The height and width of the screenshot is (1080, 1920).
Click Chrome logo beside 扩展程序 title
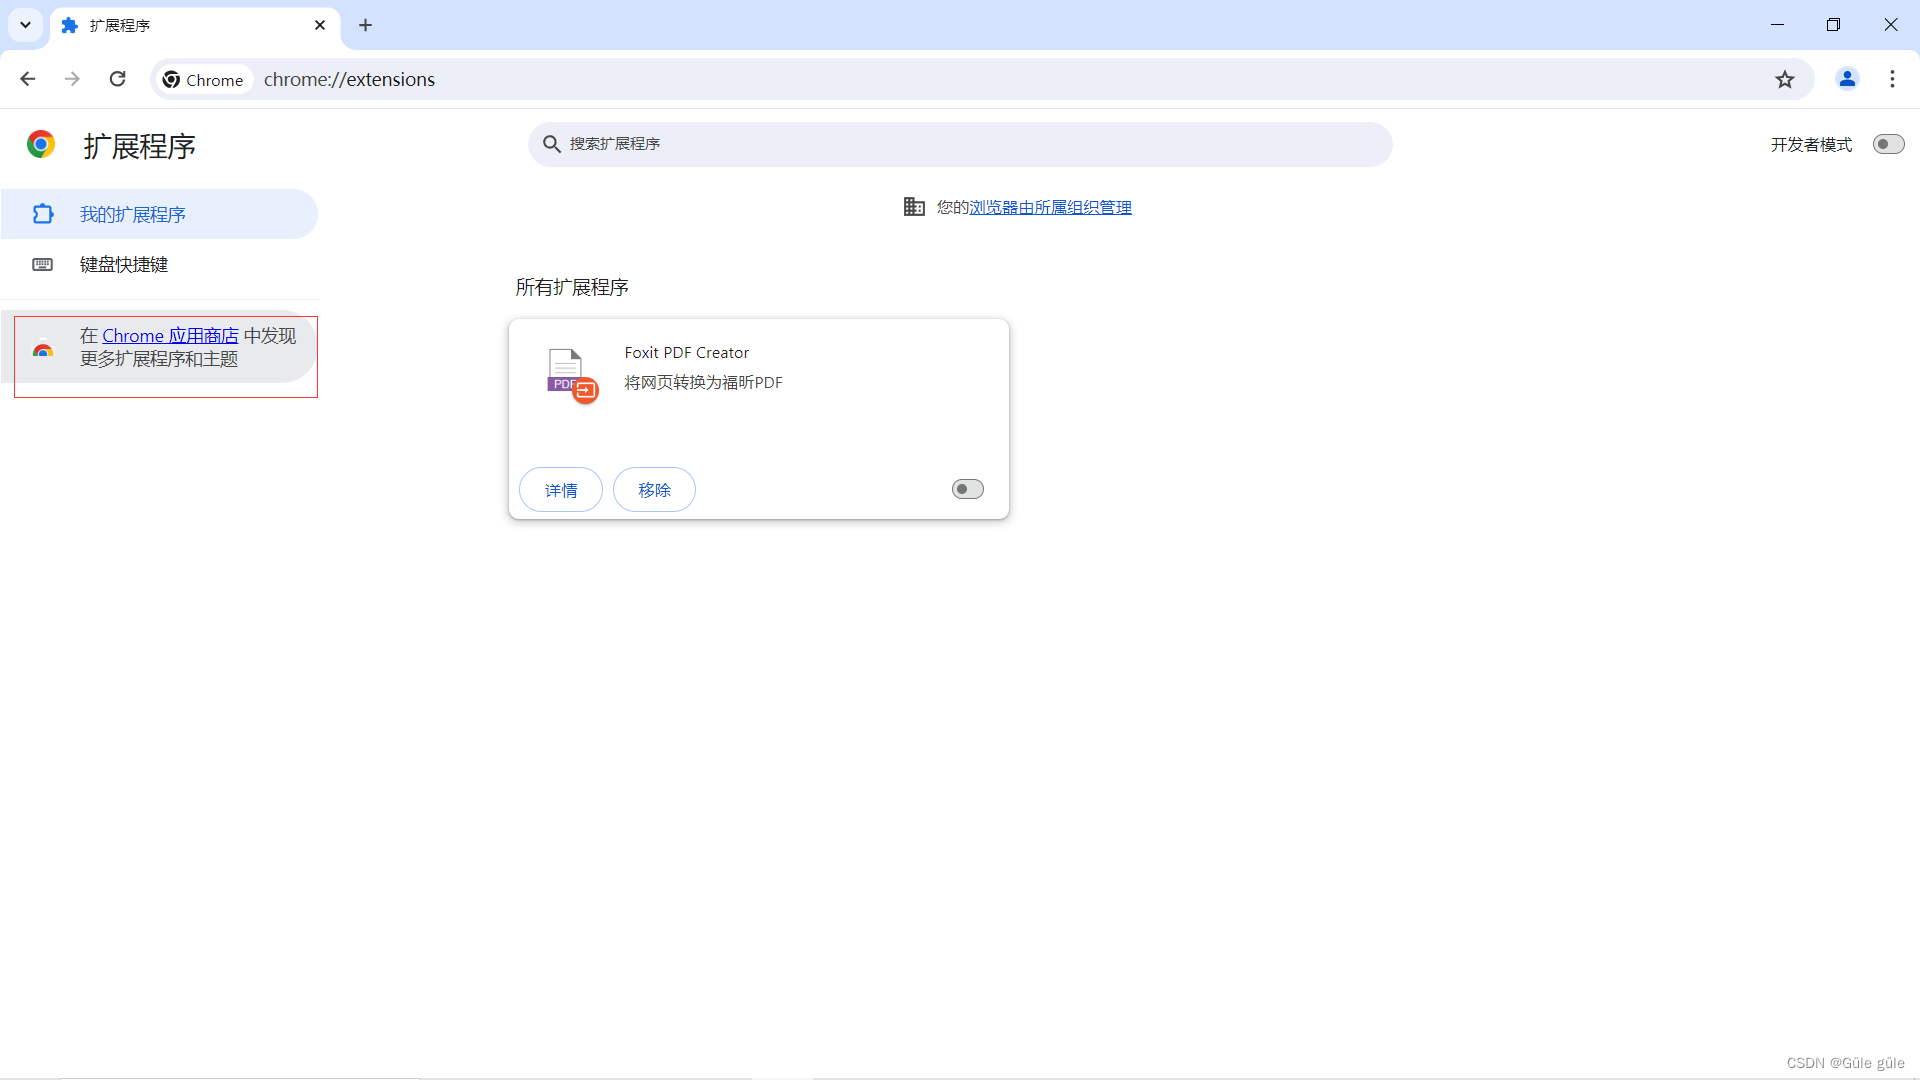(41, 145)
